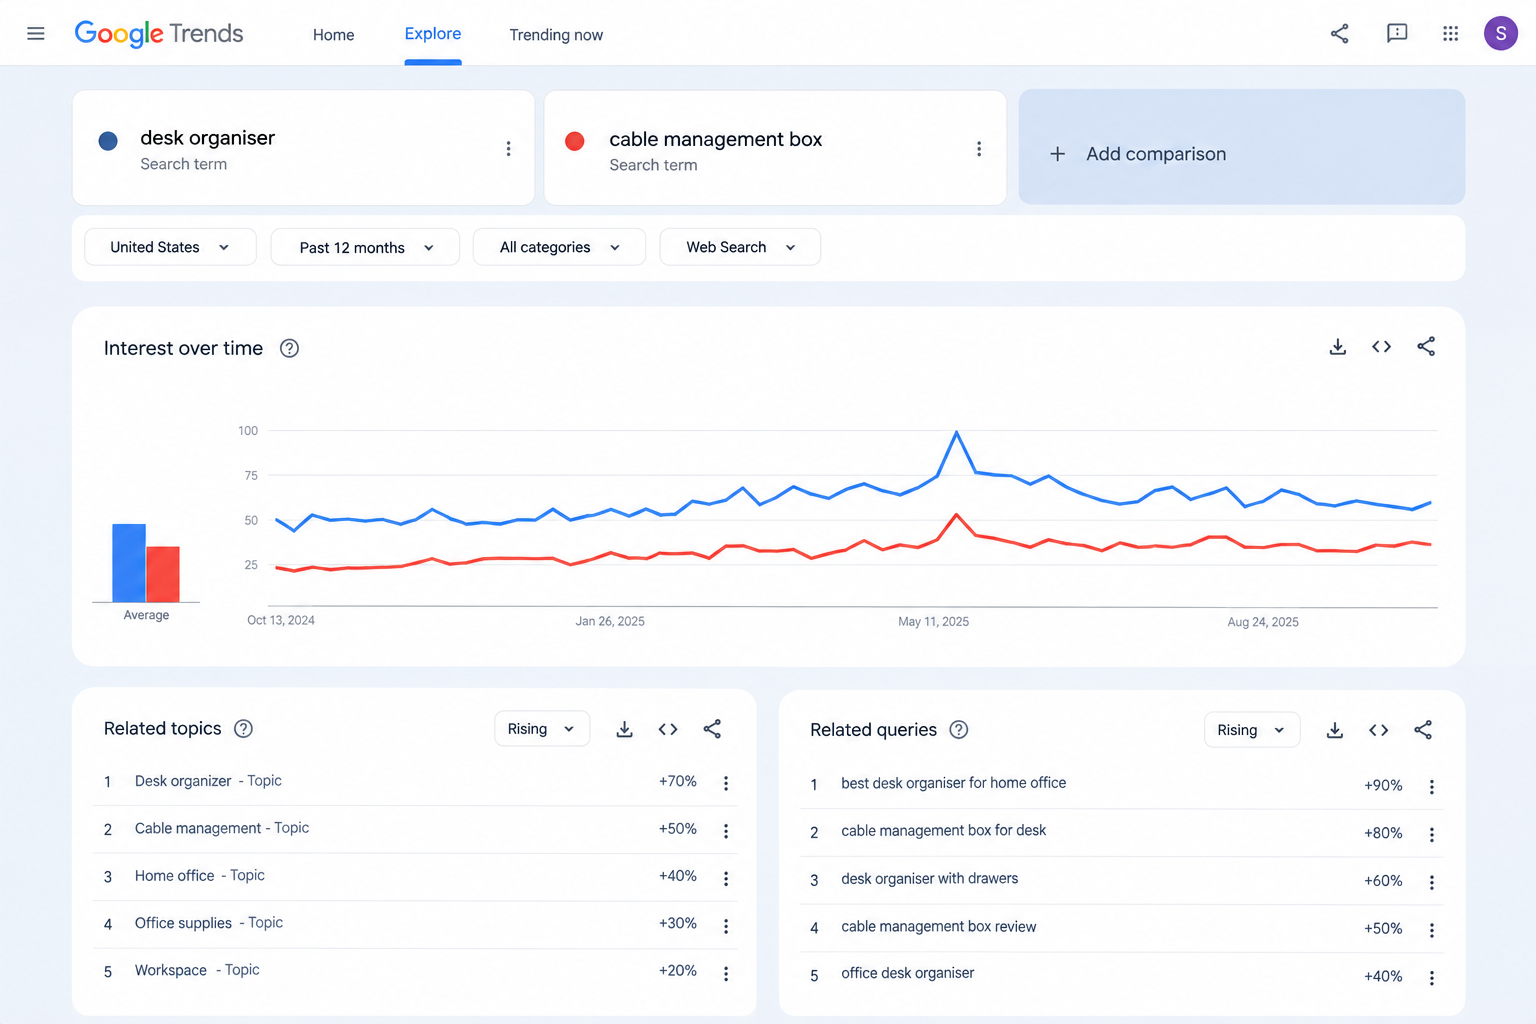Image resolution: width=1536 pixels, height=1024 pixels.
Task: Open 'desk organiser with drawers' query
Action: pyautogui.click(x=930, y=879)
